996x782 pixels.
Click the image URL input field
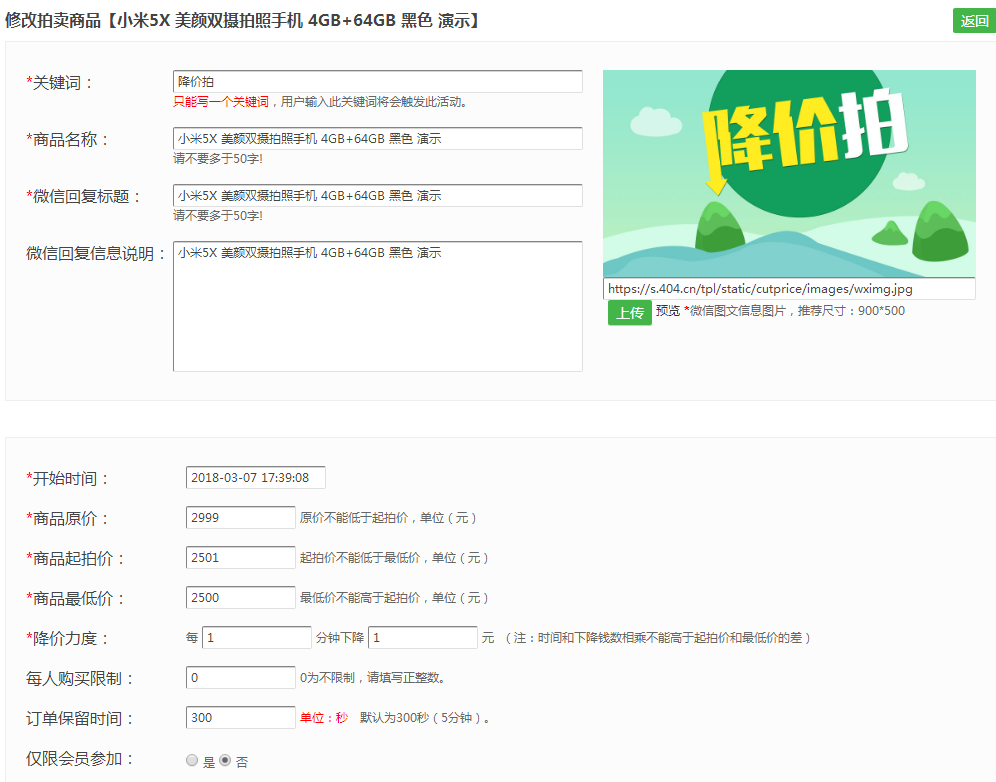tap(788, 289)
